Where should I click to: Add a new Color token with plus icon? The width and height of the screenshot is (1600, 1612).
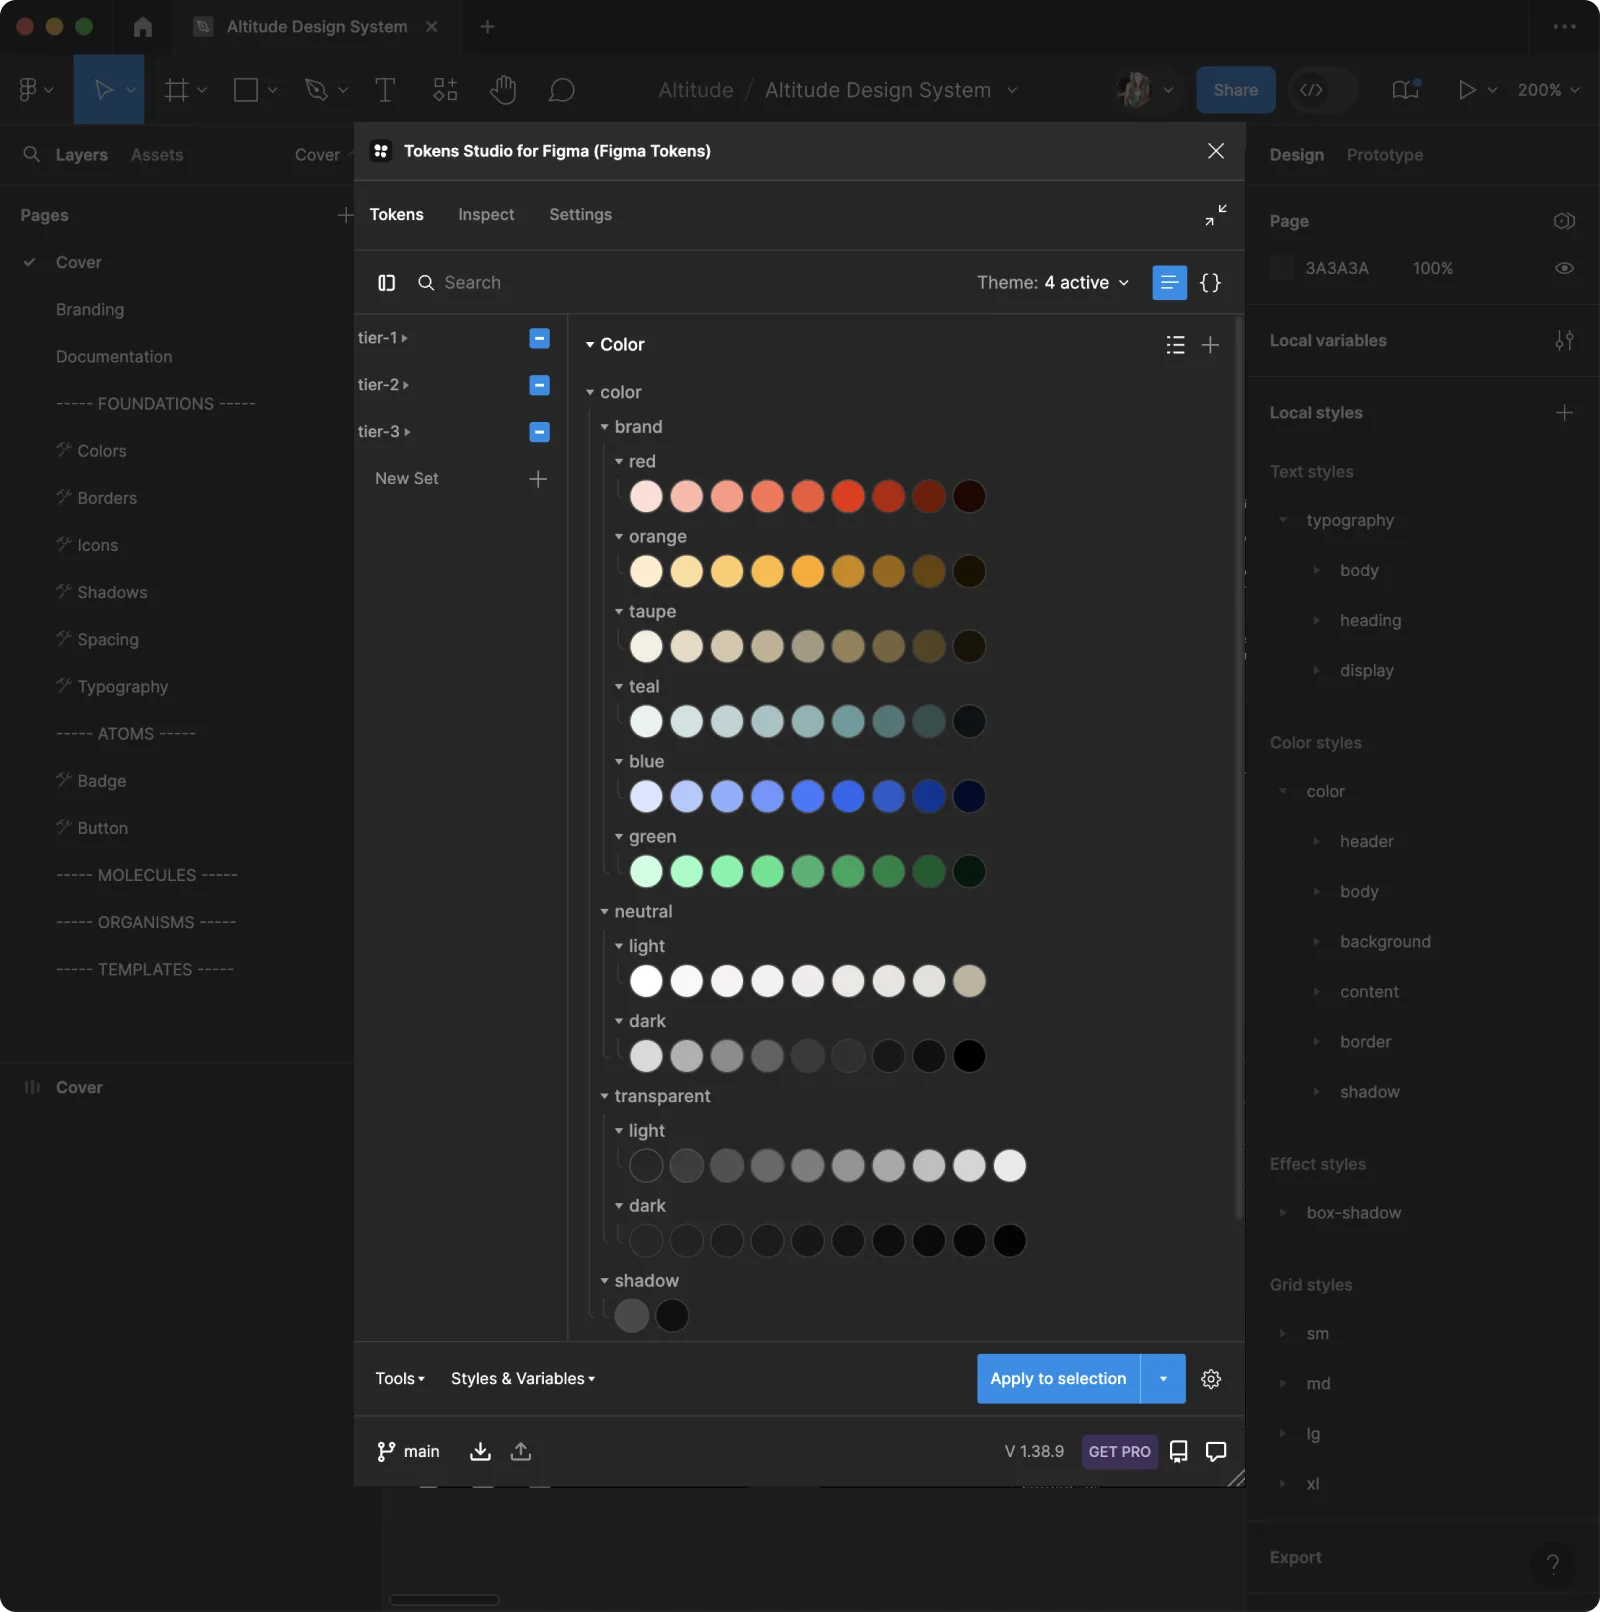(1210, 345)
